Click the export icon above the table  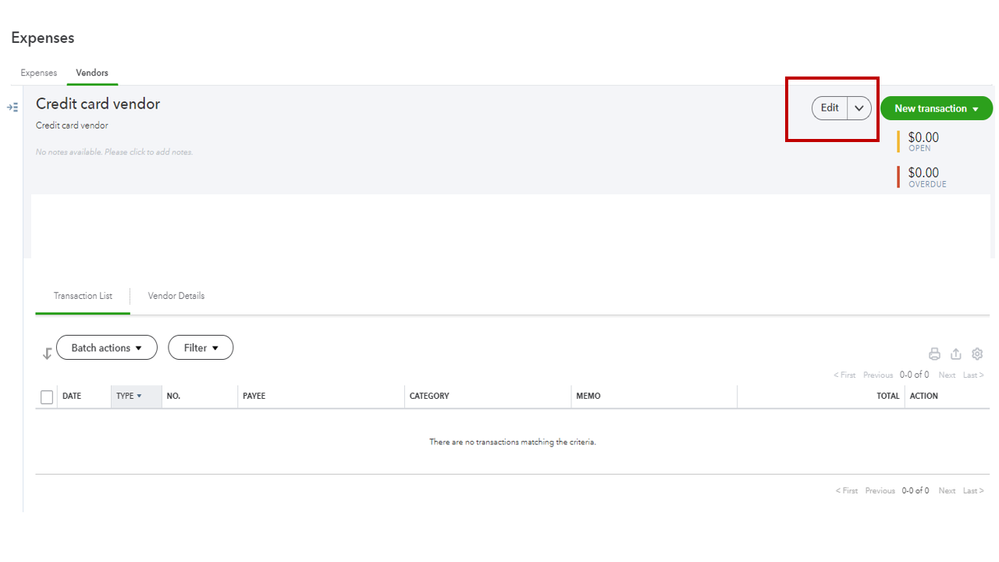click(x=956, y=354)
